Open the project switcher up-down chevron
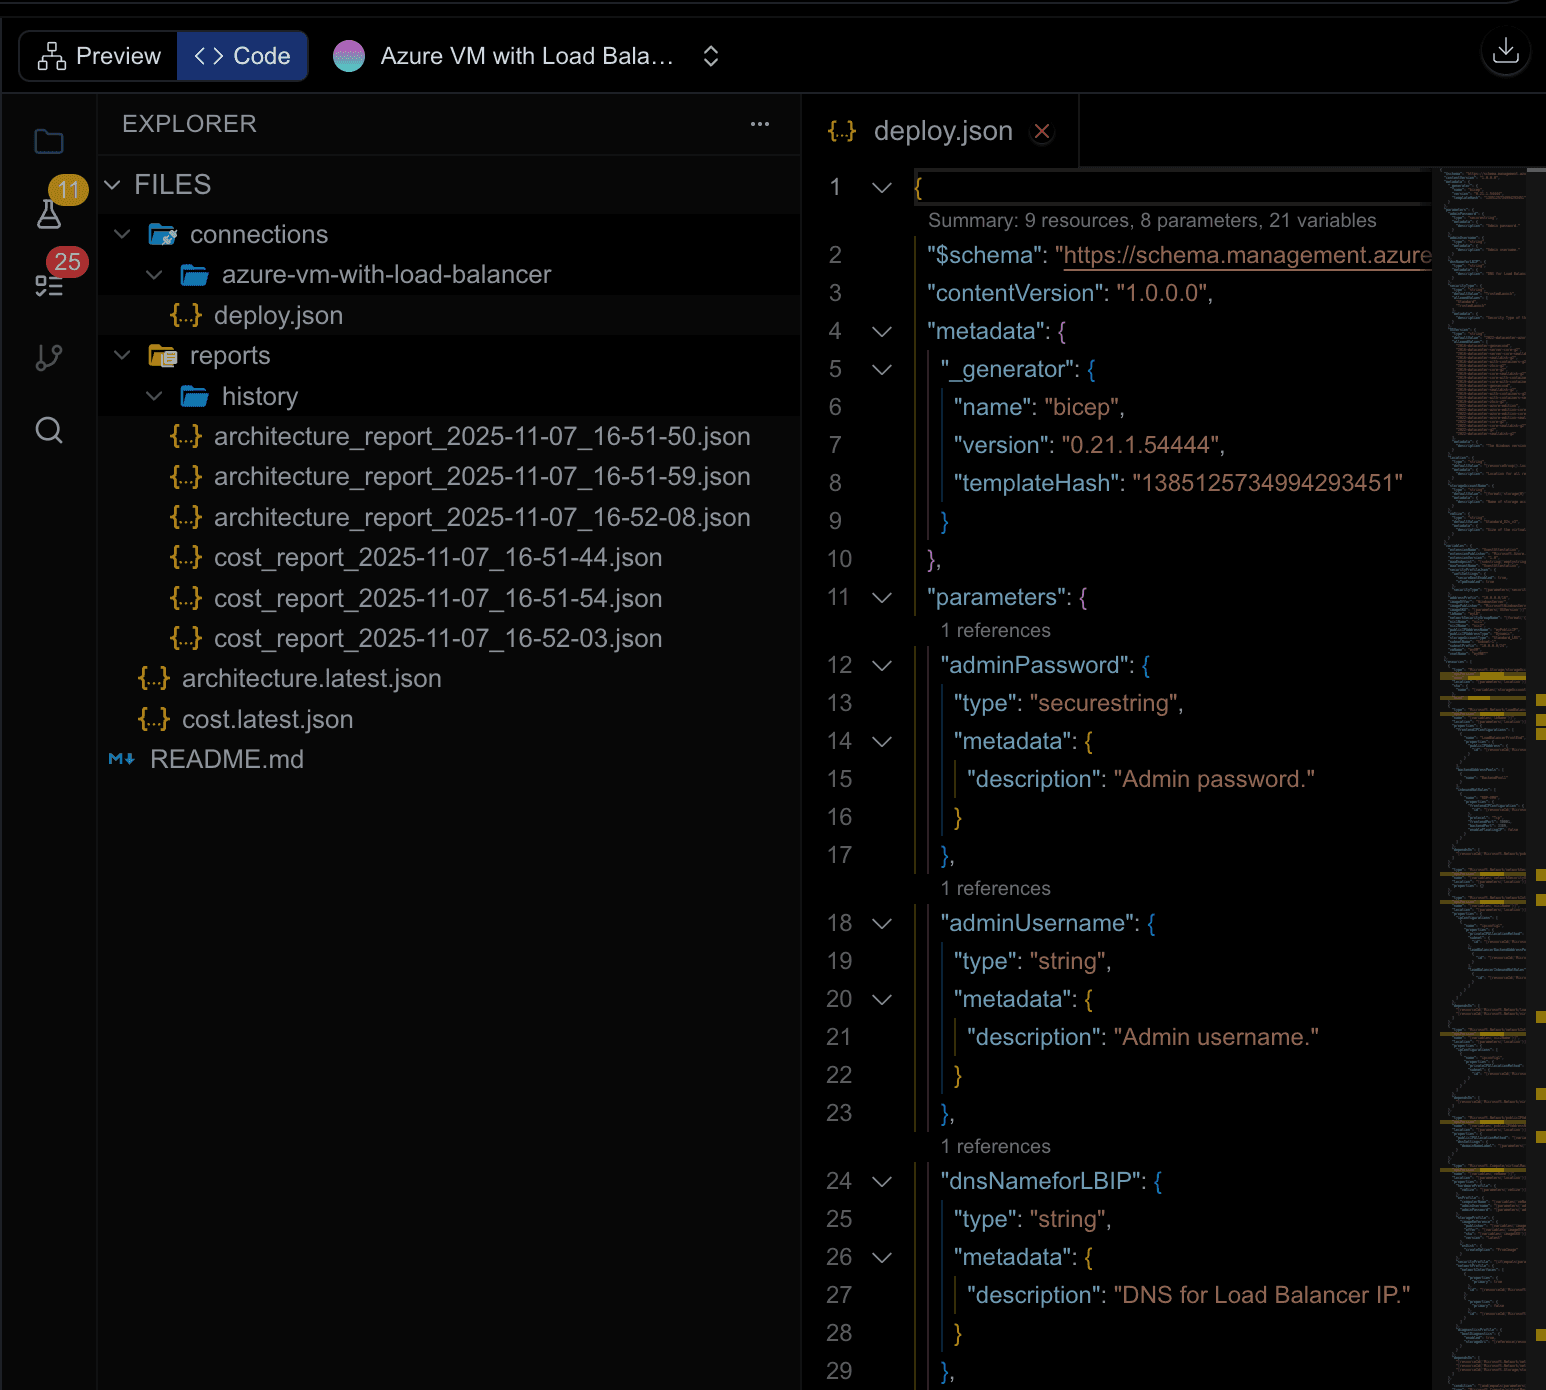 [x=711, y=56]
